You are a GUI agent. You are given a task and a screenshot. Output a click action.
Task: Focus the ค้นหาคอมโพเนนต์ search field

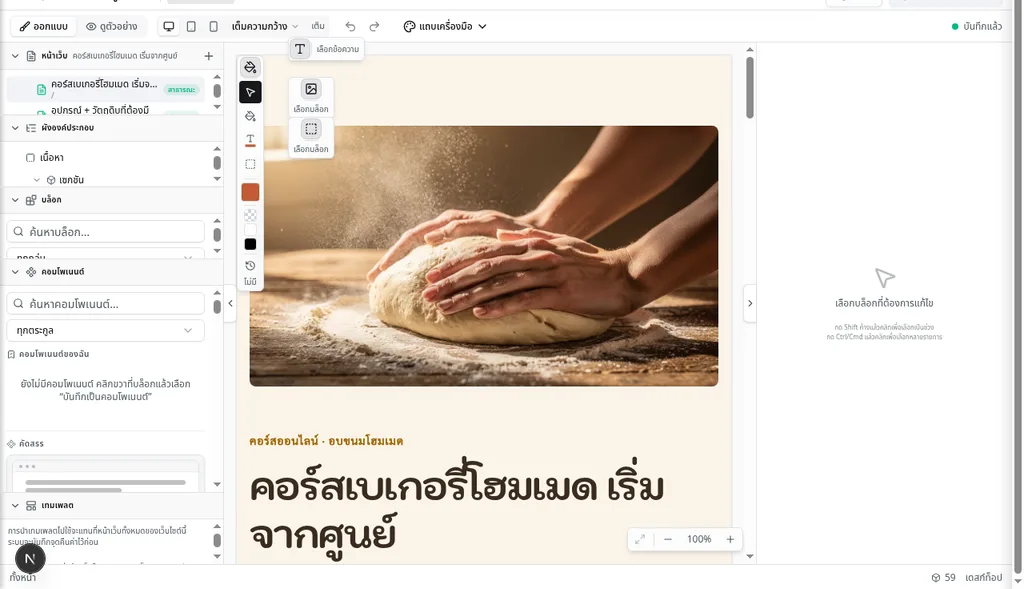point(106,304)
